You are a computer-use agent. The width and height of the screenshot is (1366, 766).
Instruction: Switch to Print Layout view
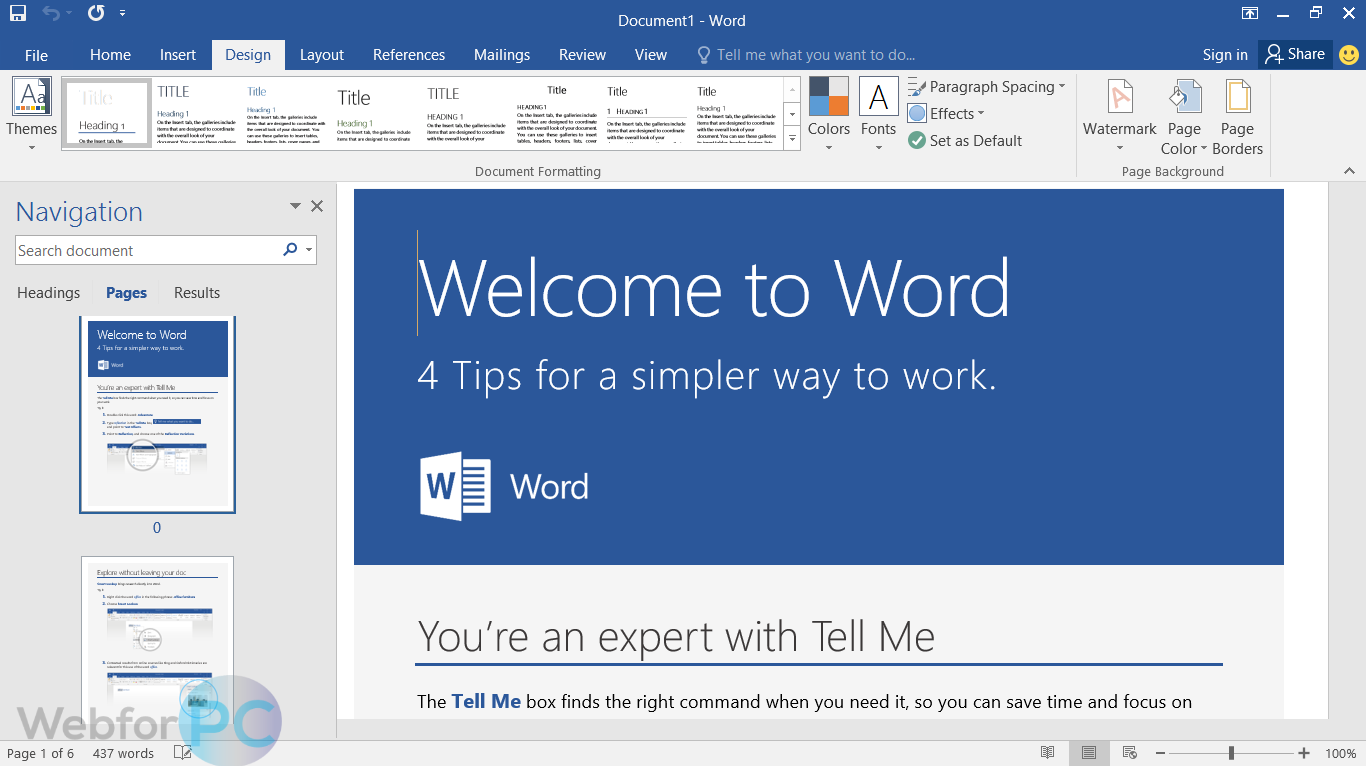1089,753
